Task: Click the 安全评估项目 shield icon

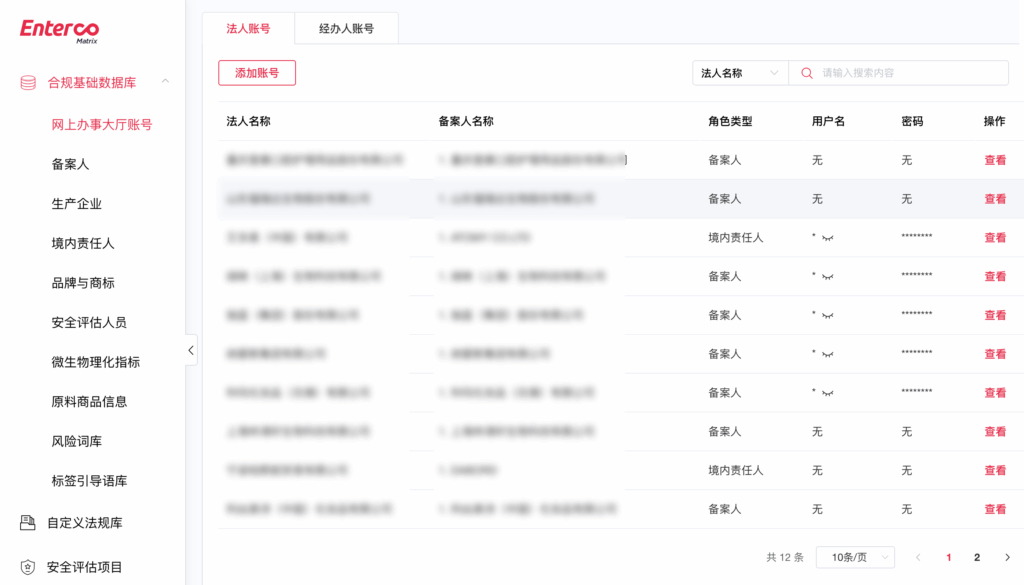Action: (x=28, y=567)
